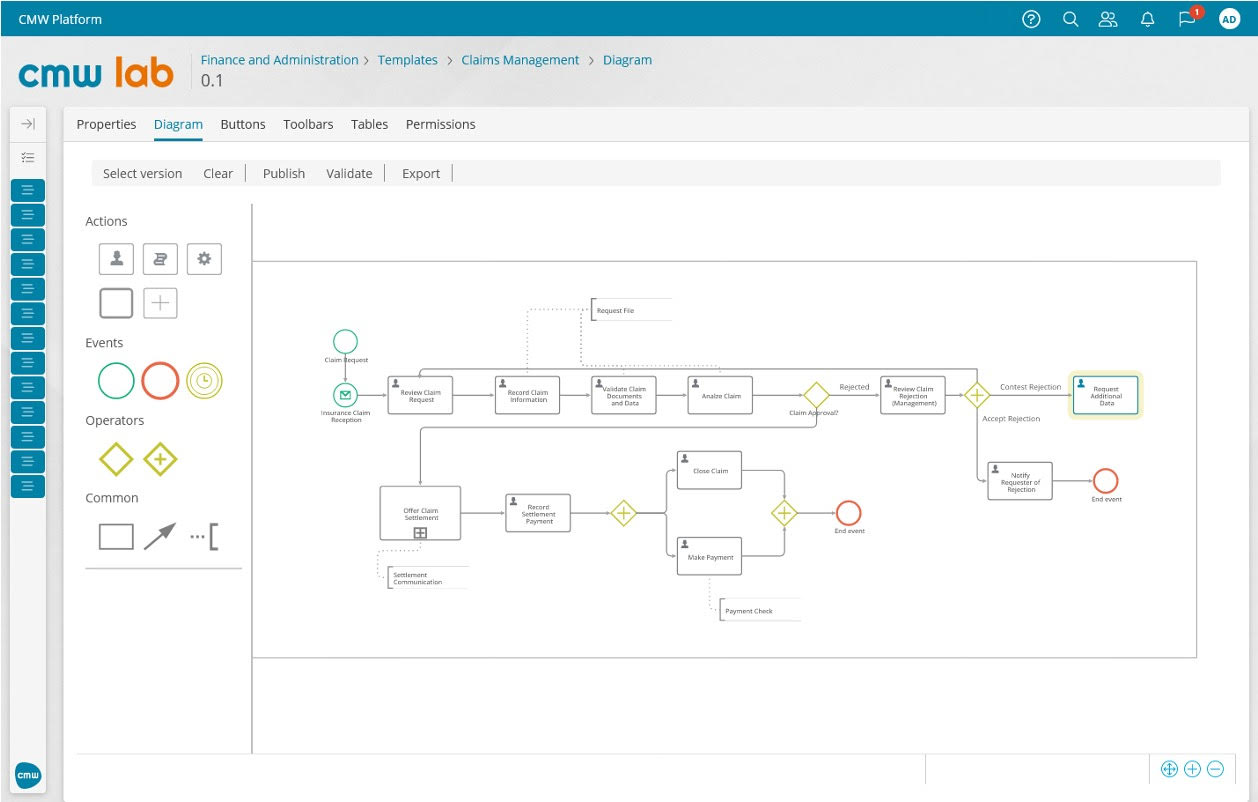Select the subprocess plus shape in palette
Image resolution: width=1258 pixels, height=802 pixels.
[x=160, y=303]
